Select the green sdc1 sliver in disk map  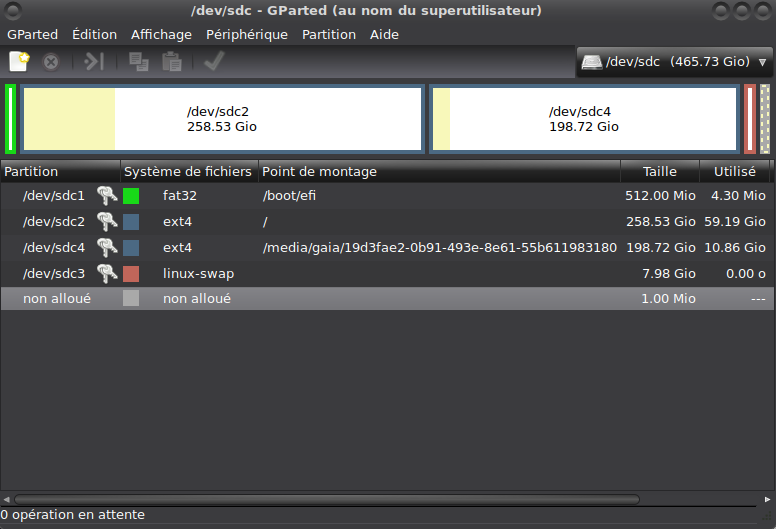[10, 119]
